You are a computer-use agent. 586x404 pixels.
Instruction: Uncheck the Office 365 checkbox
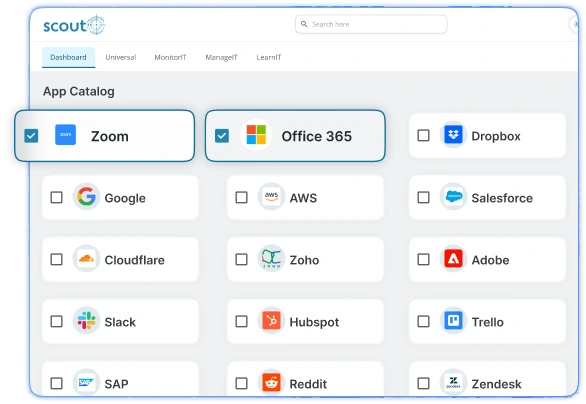[222, 136]
